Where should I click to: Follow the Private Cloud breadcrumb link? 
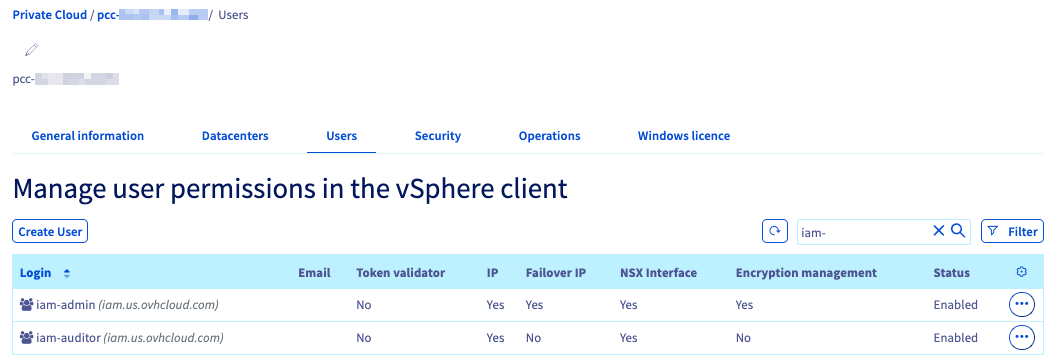pos(50,14)
